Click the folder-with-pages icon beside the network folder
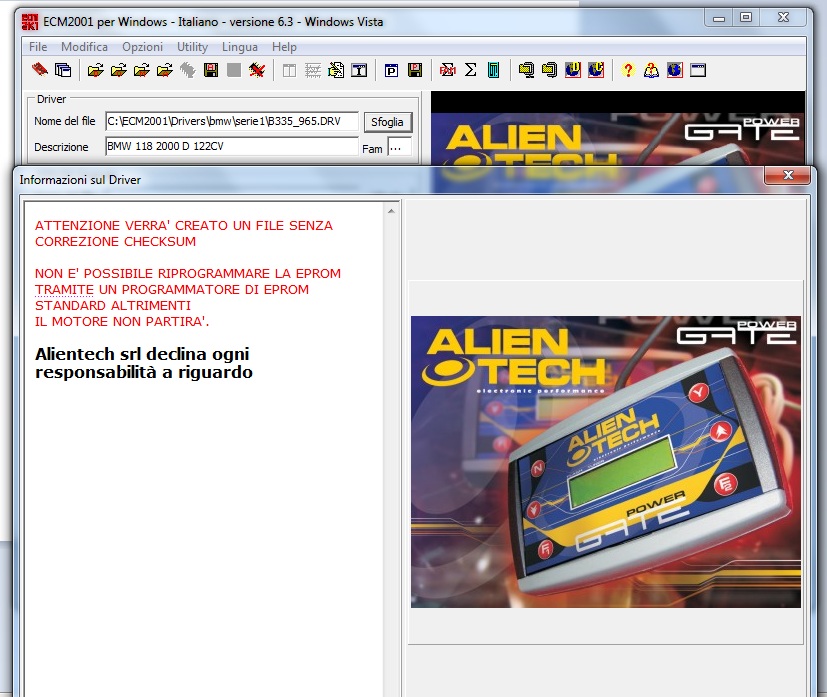The height and width of the screenshot is (697, 827). (550, 70)
